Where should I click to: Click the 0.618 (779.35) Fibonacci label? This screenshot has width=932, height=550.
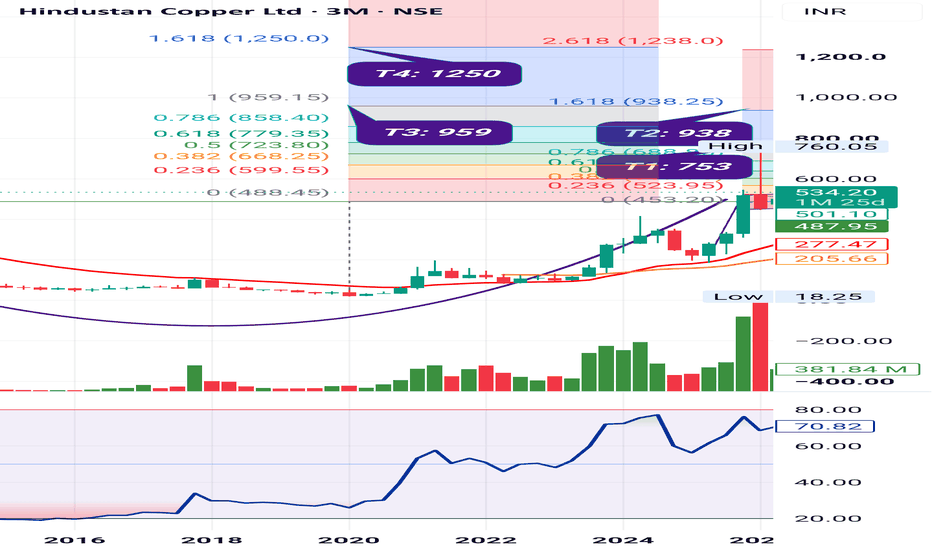[241, 133]
